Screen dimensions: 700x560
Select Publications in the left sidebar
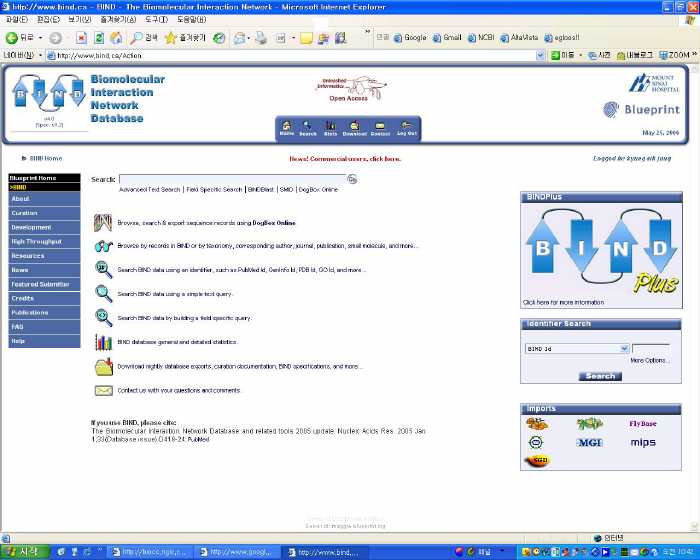(x=30, y=313)
